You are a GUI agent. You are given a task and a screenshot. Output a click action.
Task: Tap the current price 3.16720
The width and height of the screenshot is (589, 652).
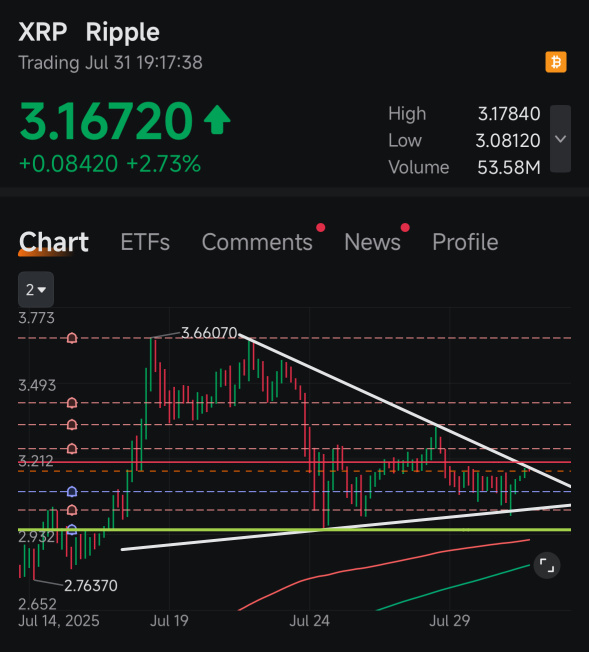point(106,121)
